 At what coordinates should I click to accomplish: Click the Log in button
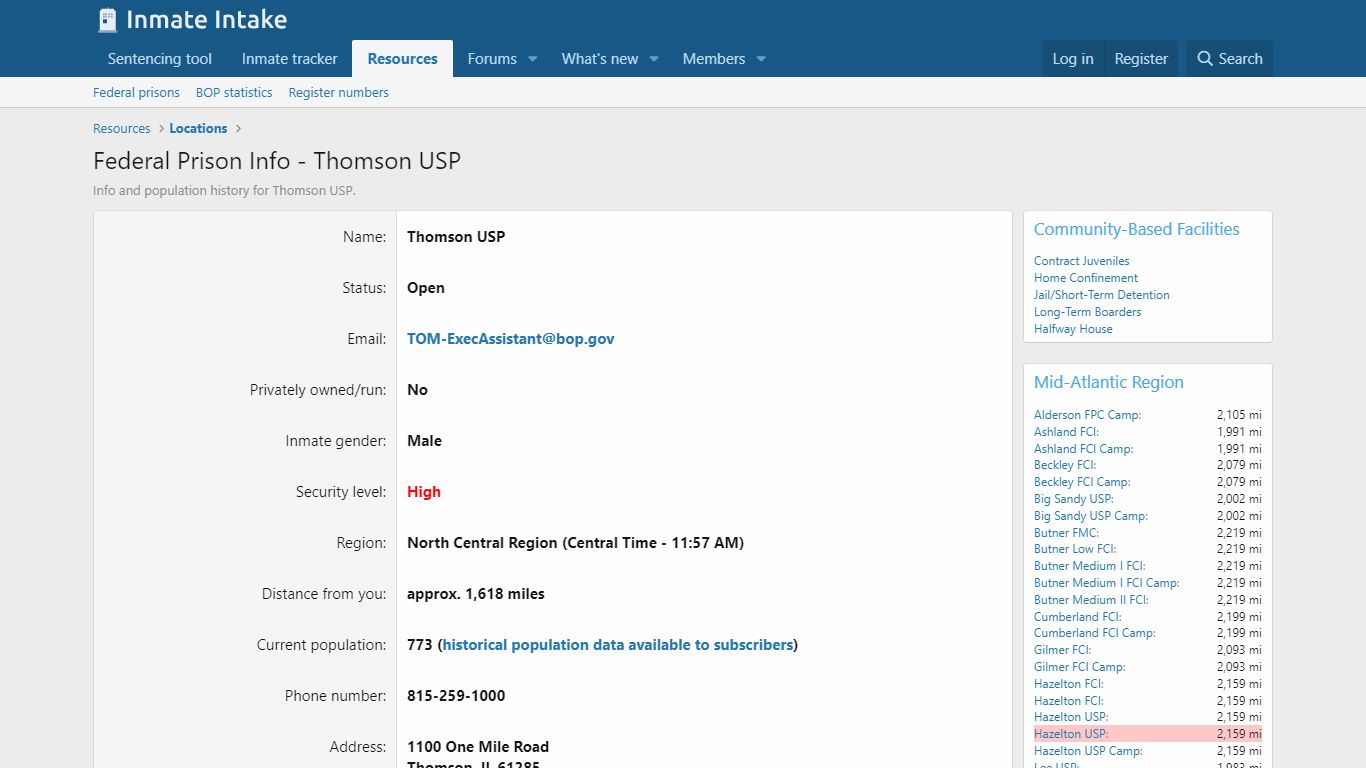pyautogui.click(x=1073, y=59)
